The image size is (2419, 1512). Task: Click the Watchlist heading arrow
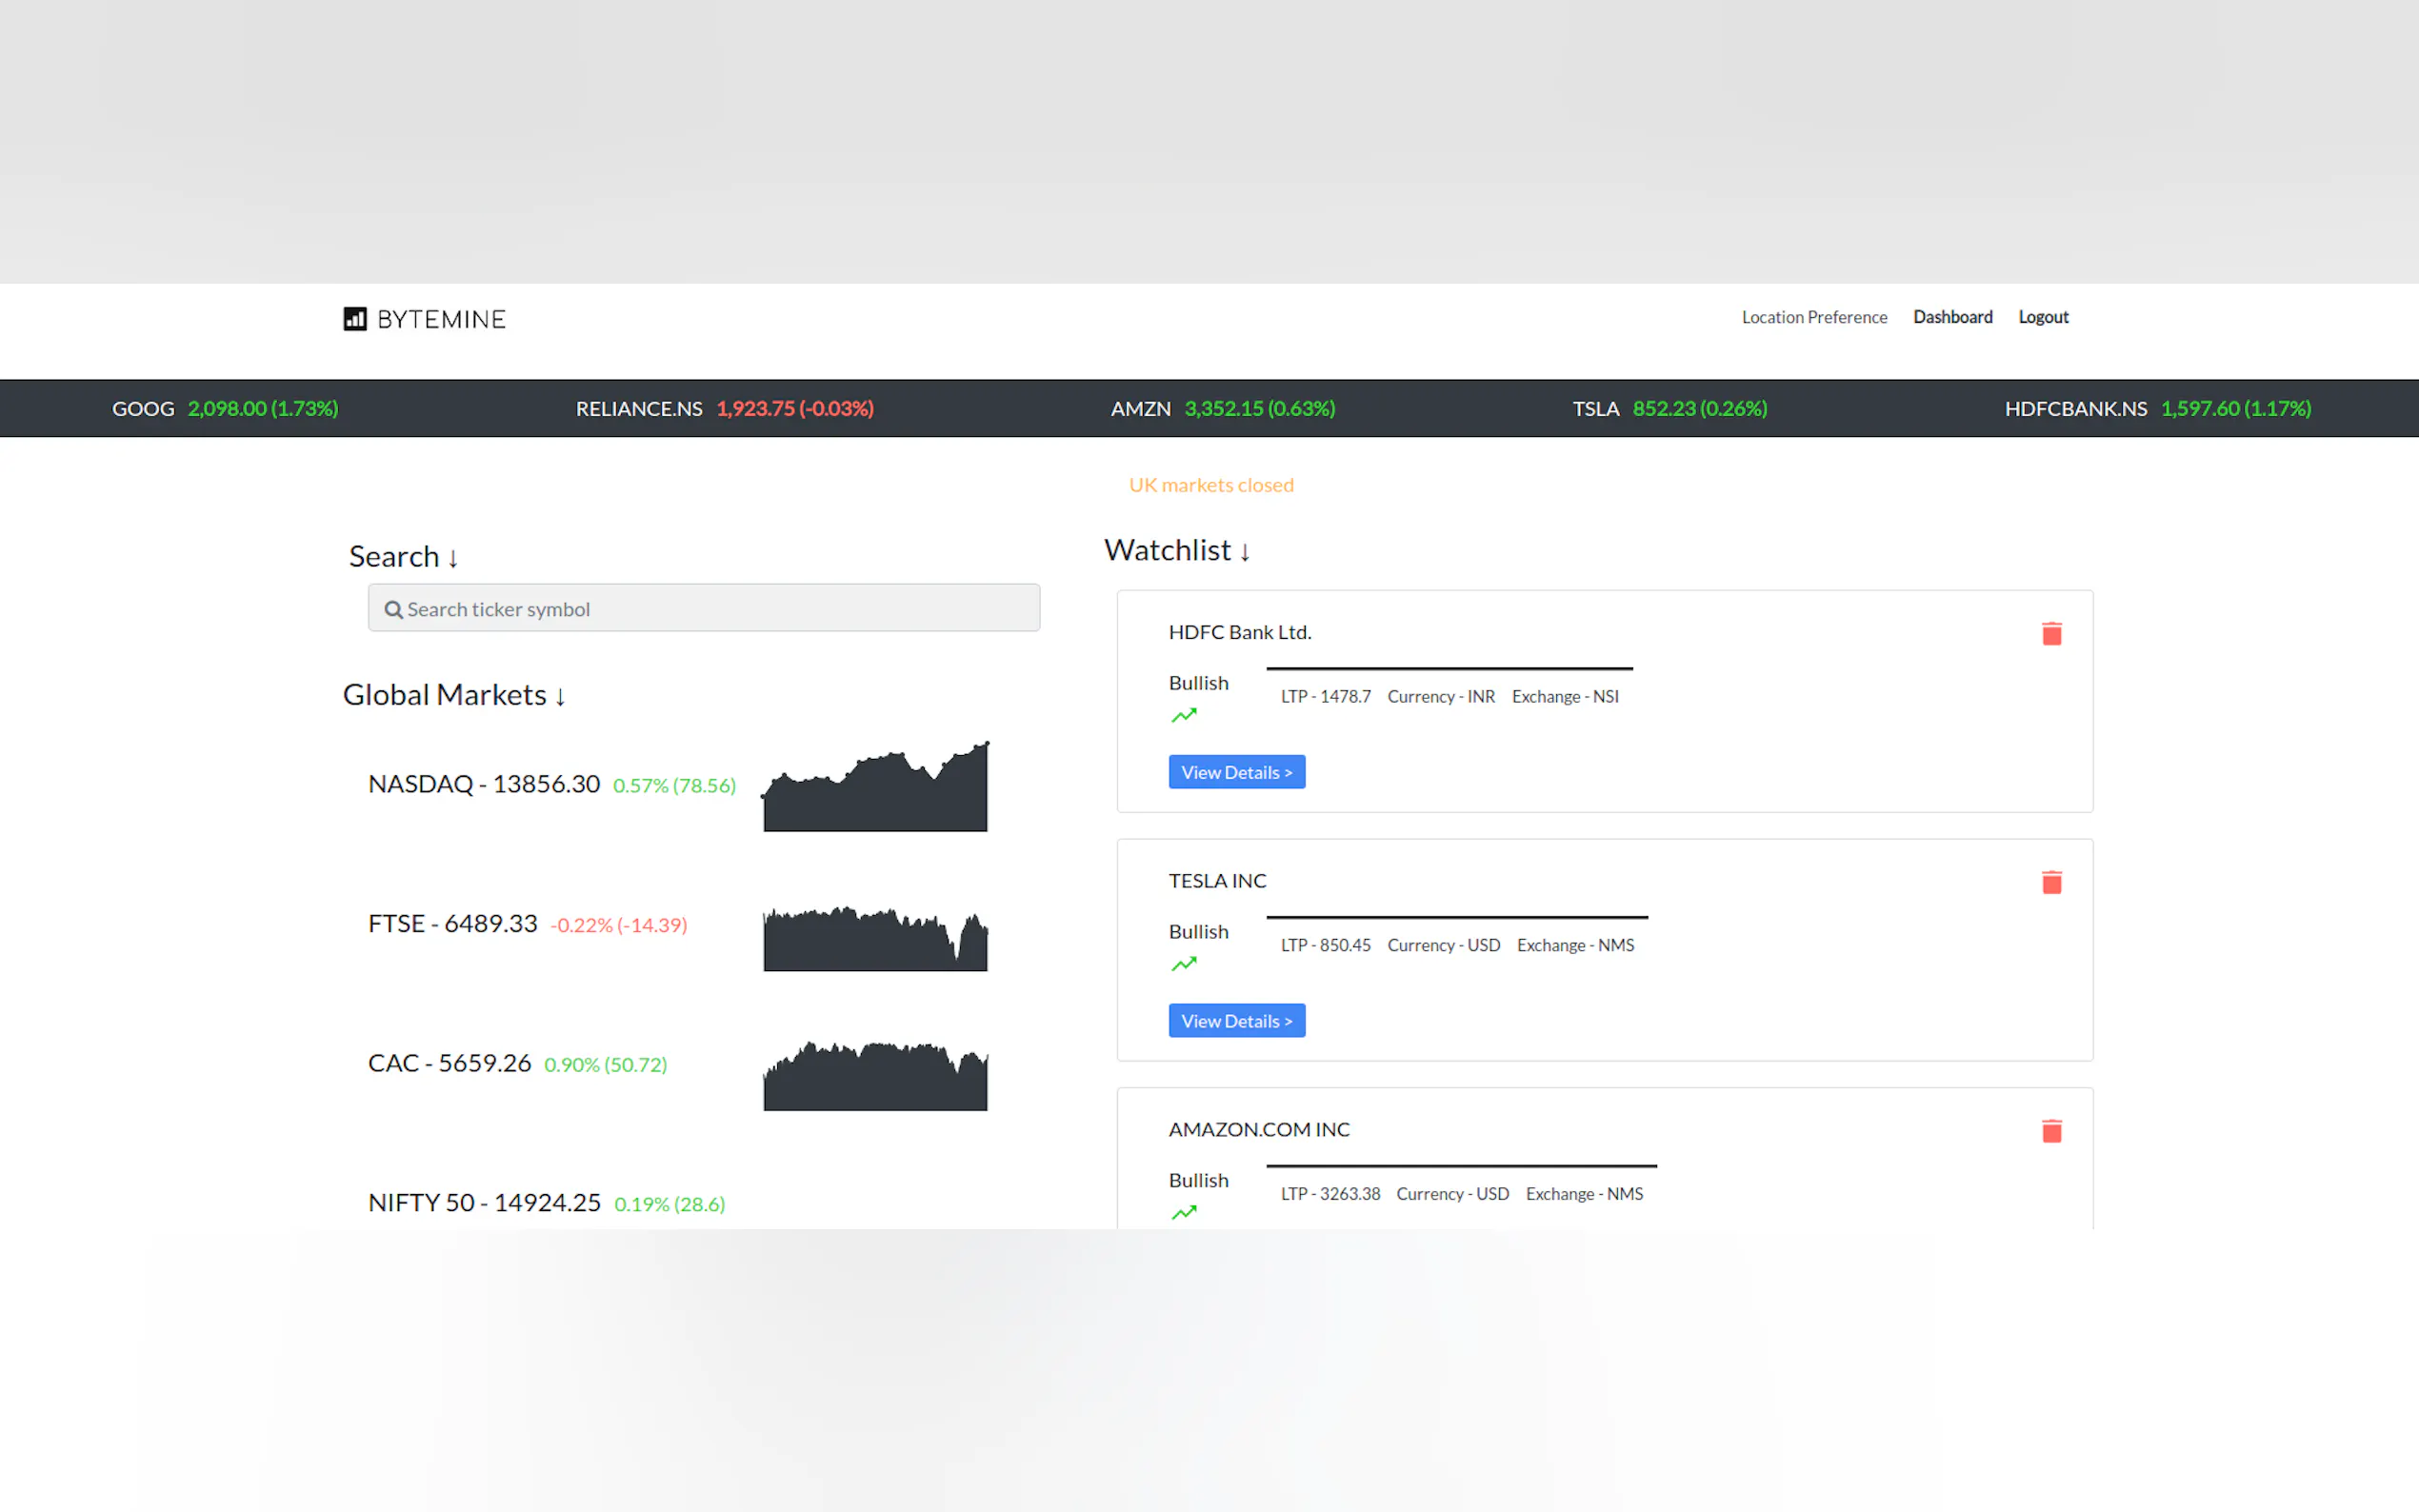pyautogui.click(x=1245, y=552)
